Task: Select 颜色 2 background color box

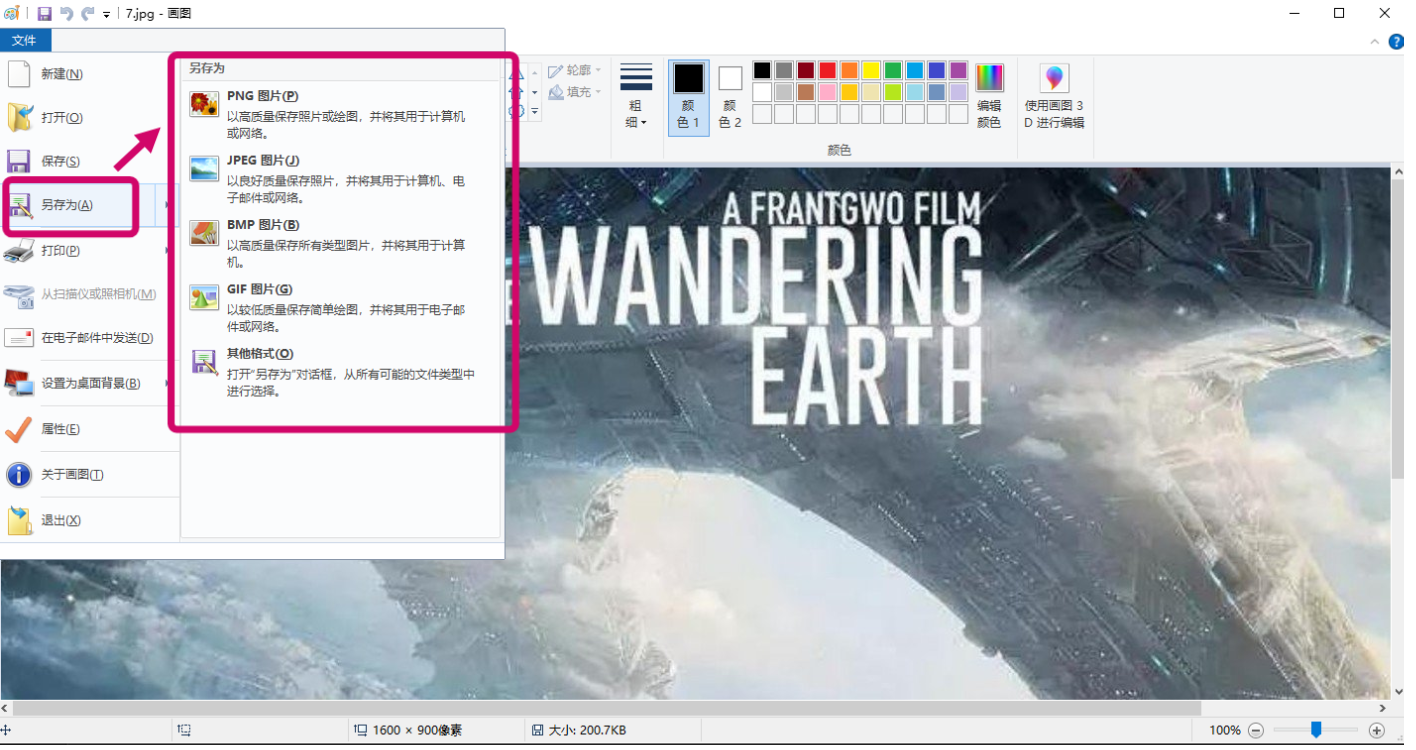Action: (730, 97)
